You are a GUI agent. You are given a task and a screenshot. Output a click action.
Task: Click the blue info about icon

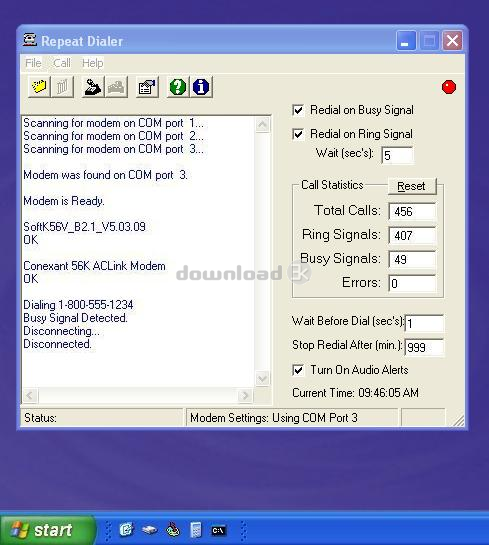coord(201,87)
